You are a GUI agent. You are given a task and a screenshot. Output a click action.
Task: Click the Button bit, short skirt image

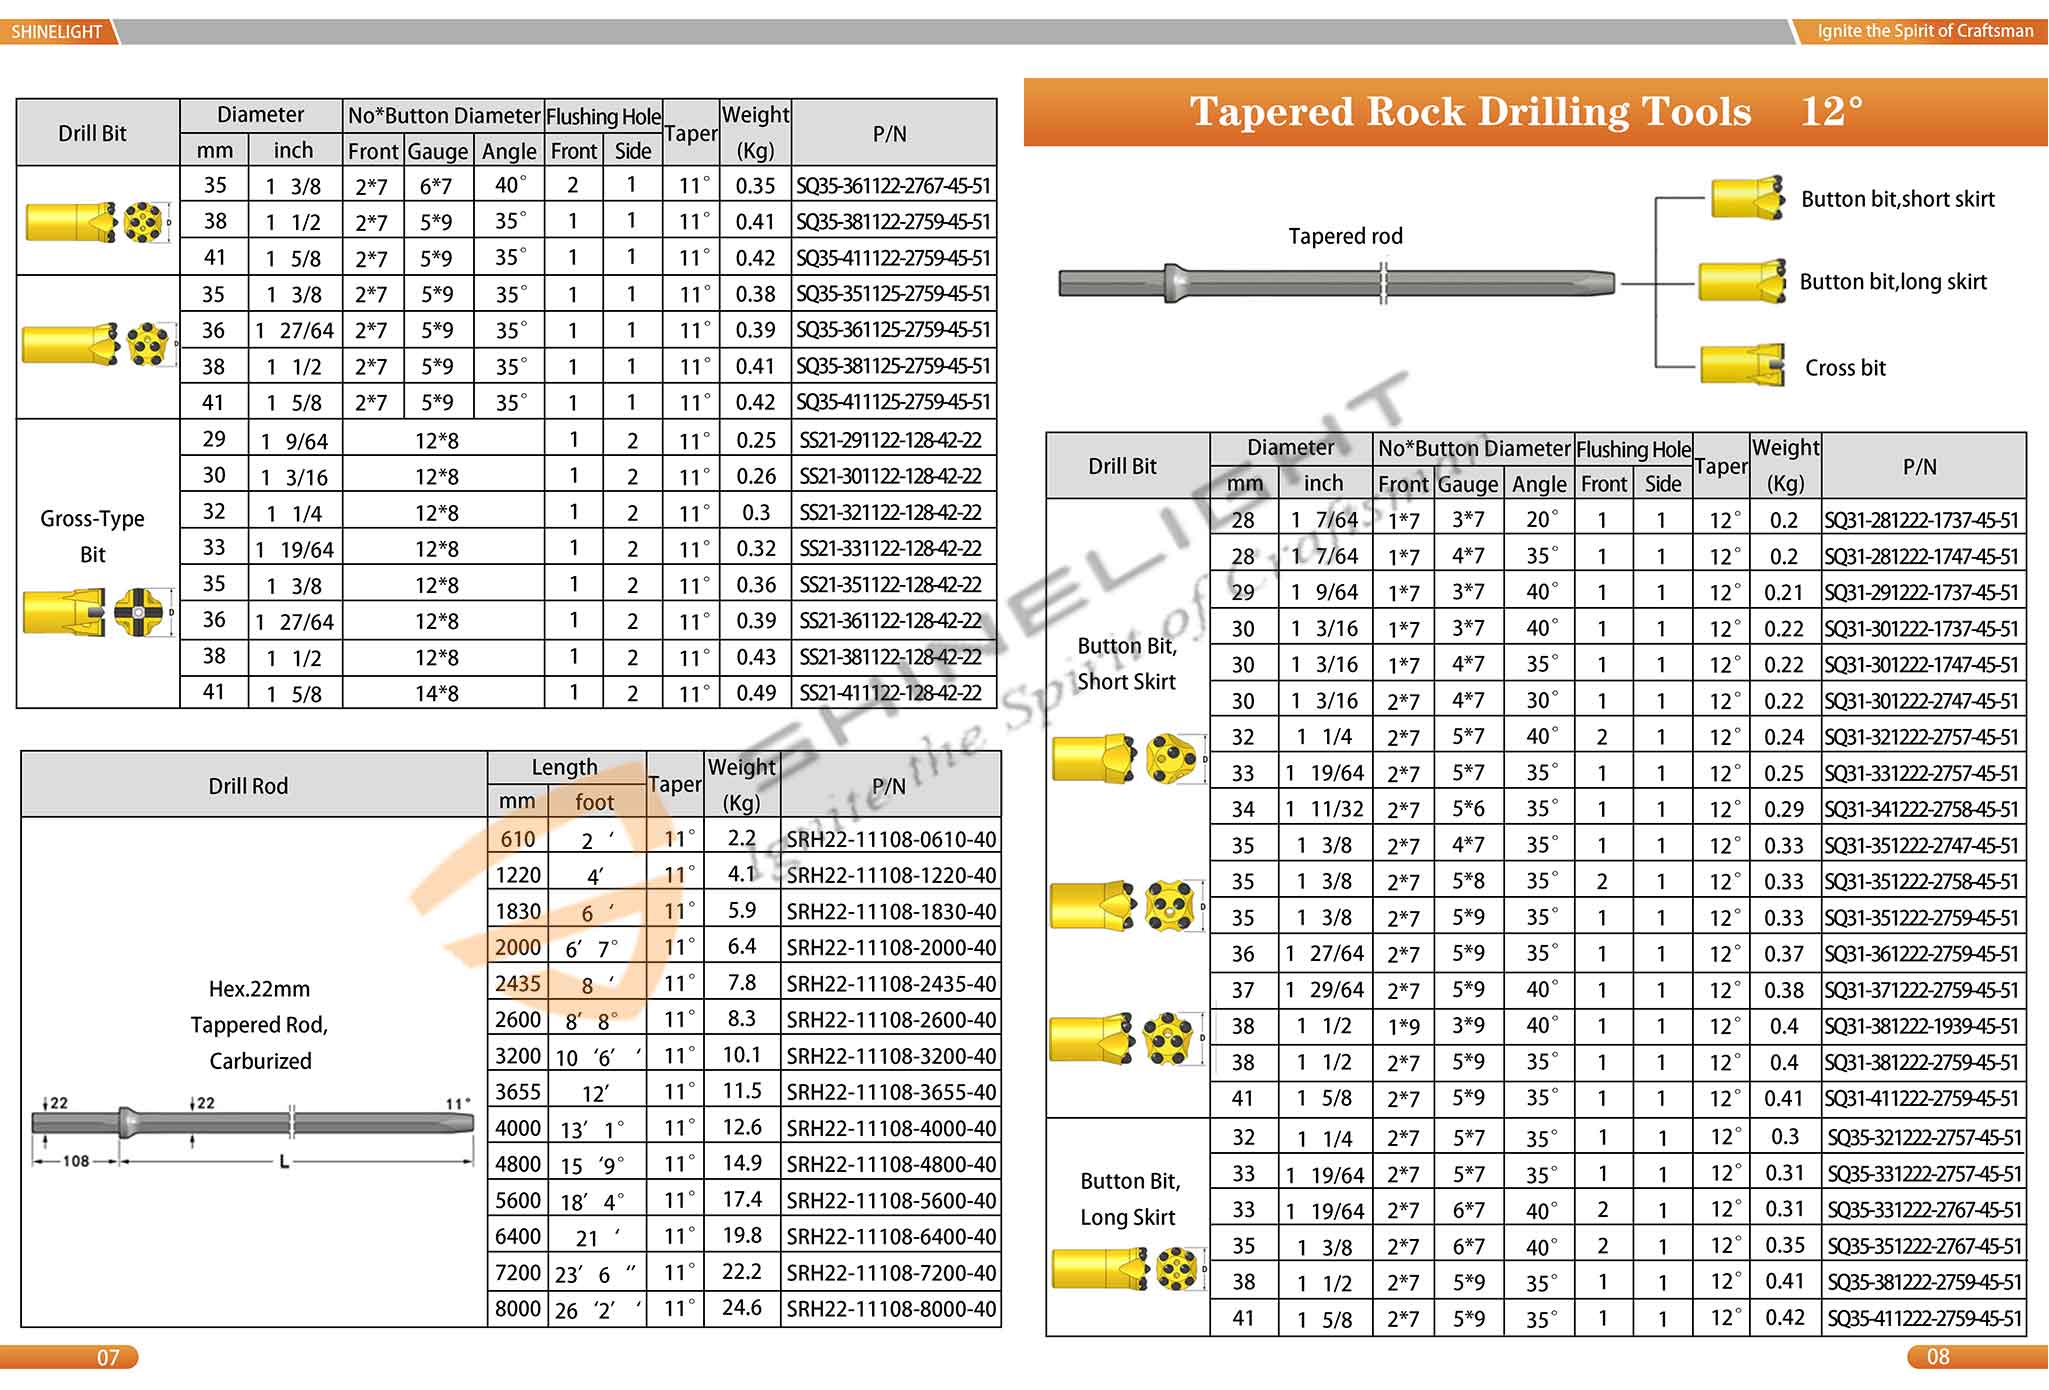tap(1747, 198)
